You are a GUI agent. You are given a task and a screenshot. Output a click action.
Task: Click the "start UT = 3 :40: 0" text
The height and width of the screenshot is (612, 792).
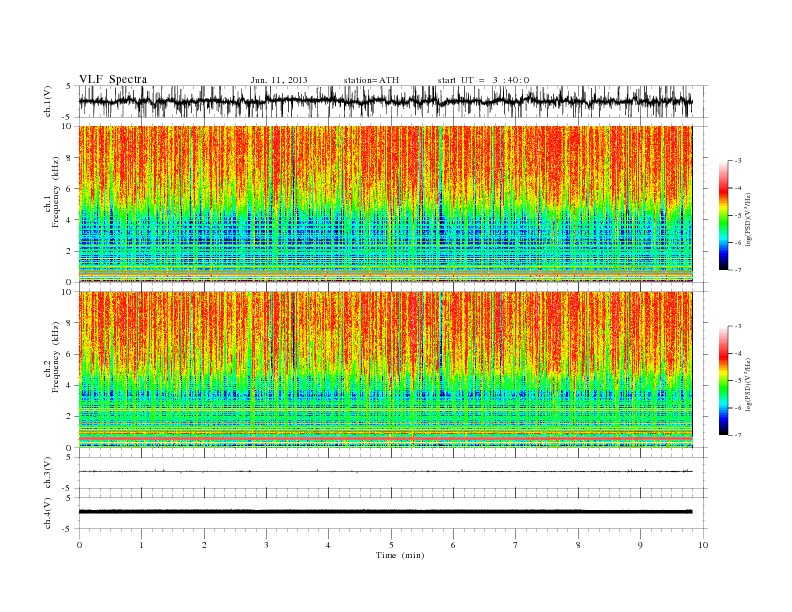coord(483,80)
